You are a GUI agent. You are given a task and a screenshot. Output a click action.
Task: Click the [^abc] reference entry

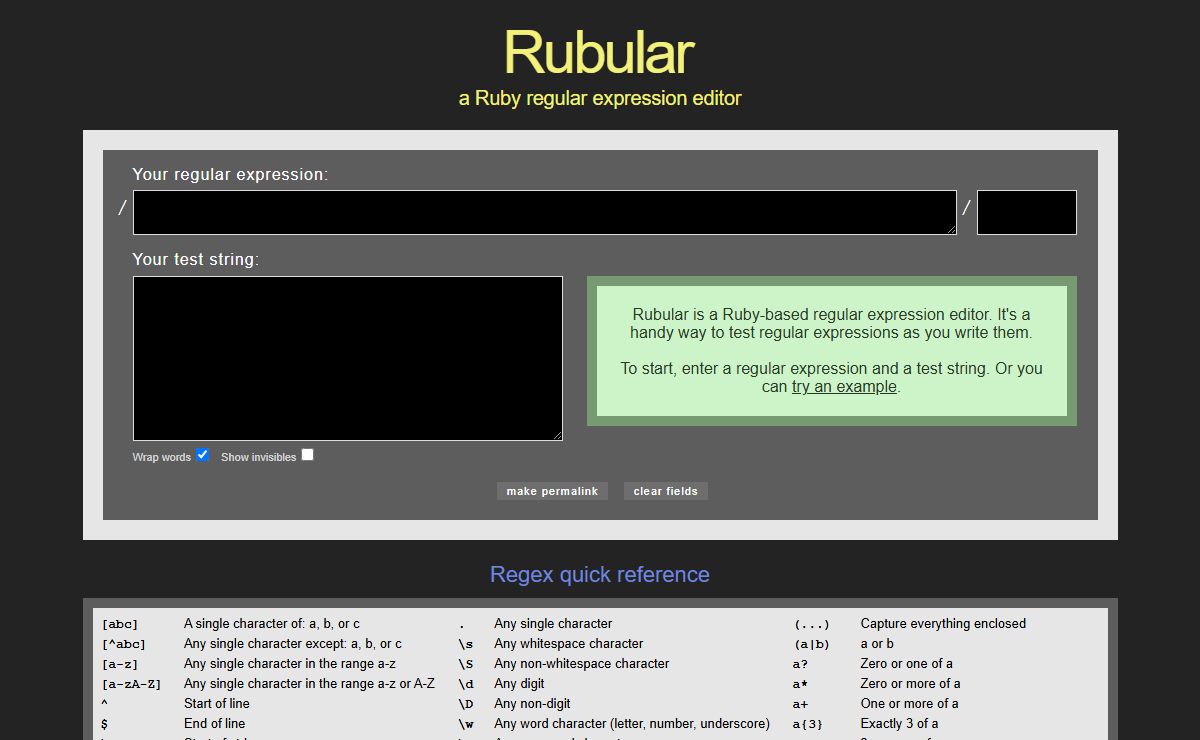124,644
